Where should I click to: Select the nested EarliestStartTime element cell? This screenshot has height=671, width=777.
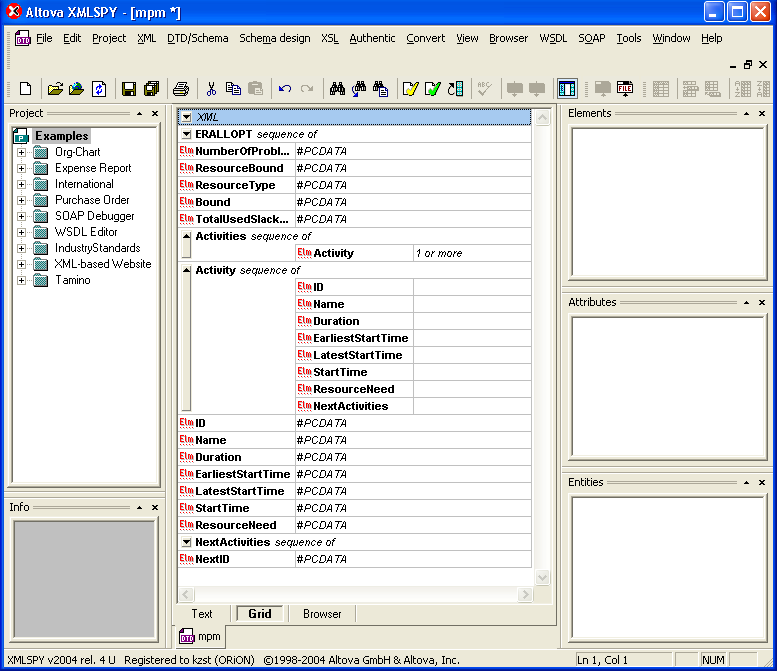pos(354,338)
